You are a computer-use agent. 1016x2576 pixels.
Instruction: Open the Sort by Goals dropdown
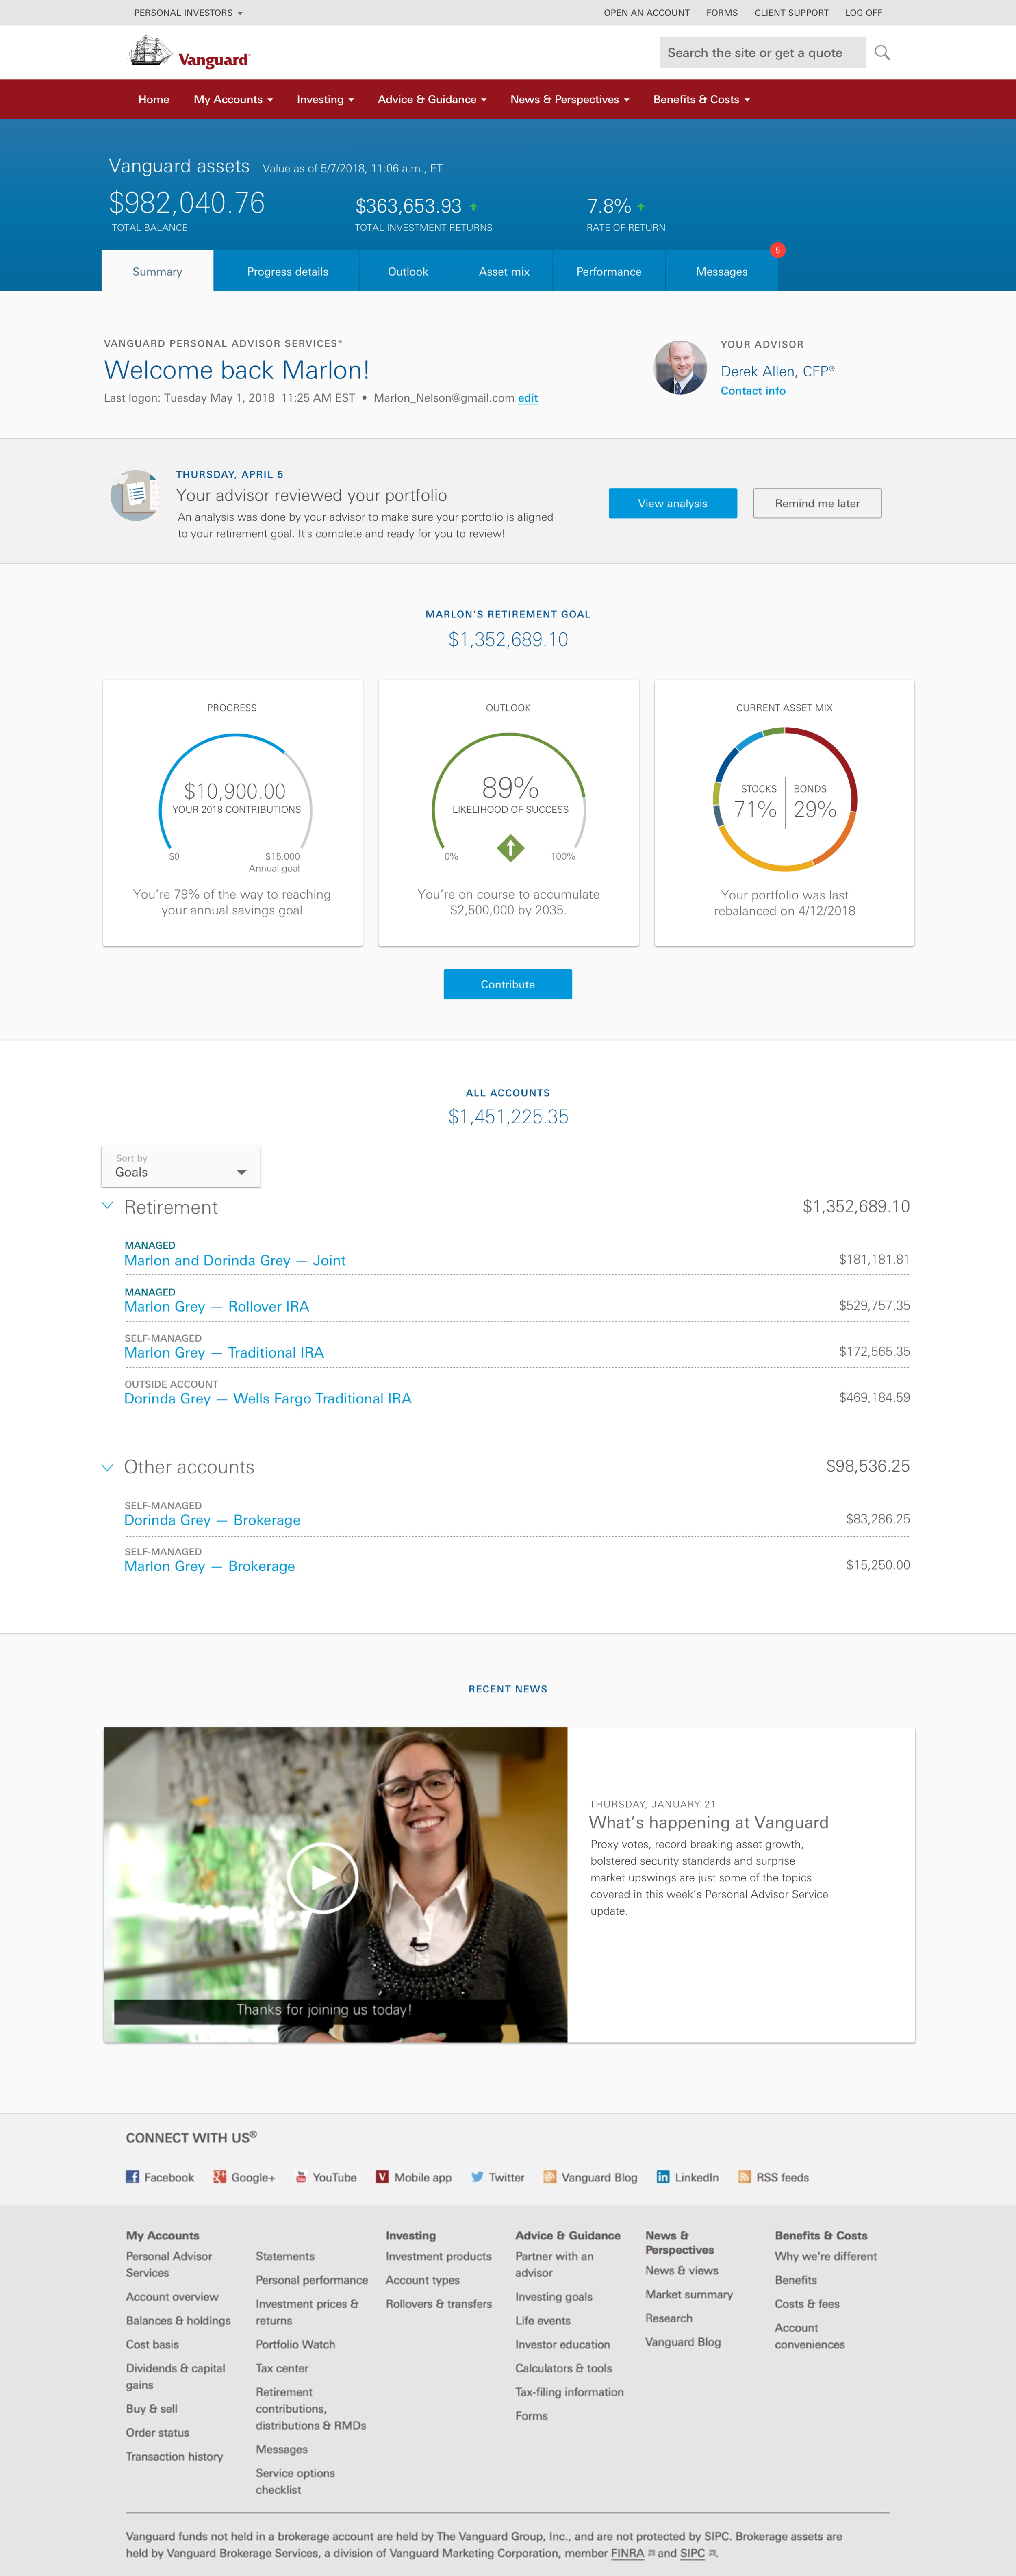pyautogui.click(x=181, y=1166)
